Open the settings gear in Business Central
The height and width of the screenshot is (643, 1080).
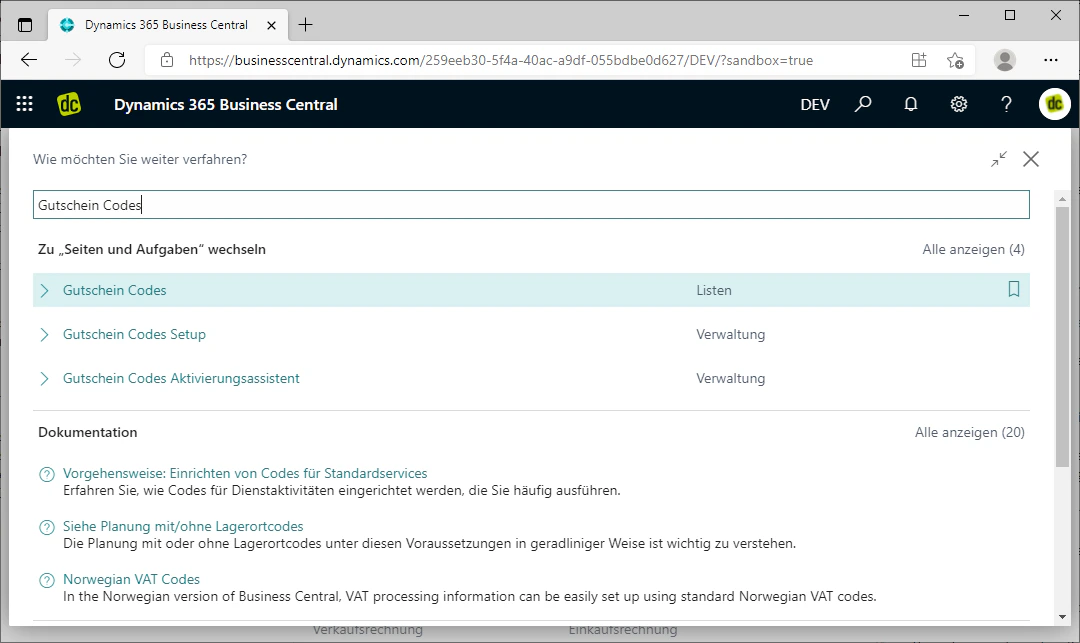[959, 104]
